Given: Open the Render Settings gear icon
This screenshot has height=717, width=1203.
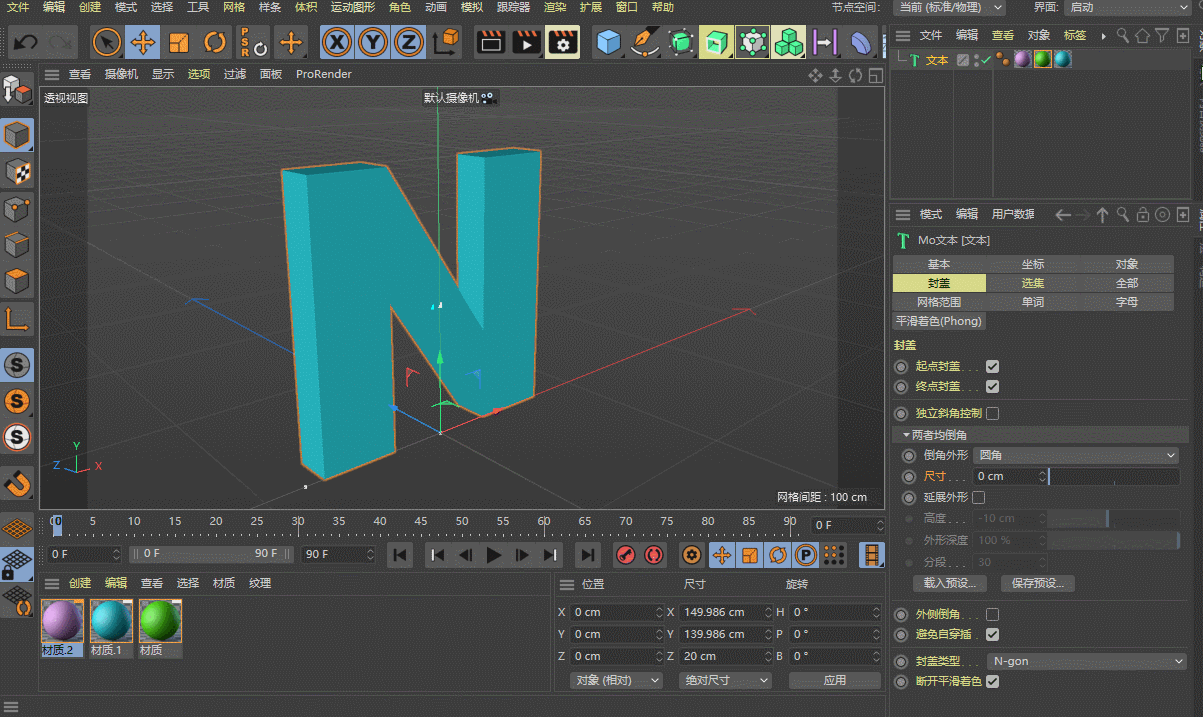Looking at the screenshot, I should (x=563, y=43).
